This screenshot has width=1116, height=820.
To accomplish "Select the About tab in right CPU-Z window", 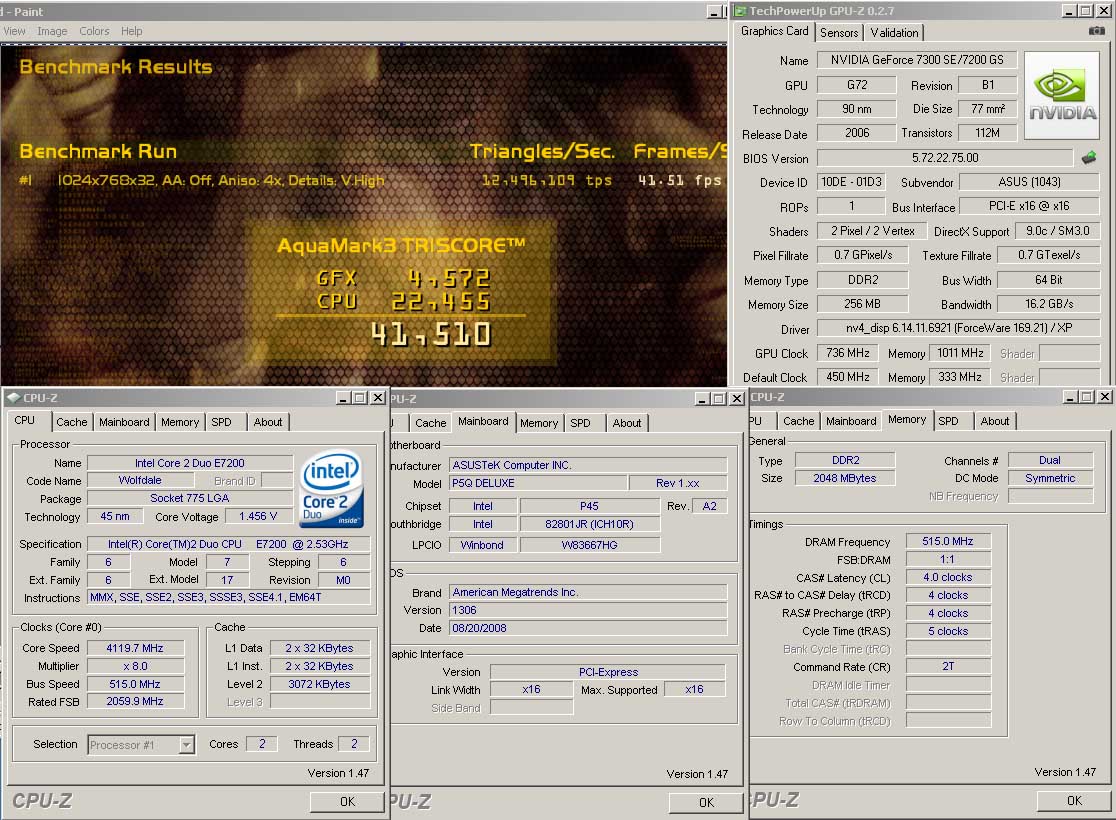I will [x=994, y=421].
